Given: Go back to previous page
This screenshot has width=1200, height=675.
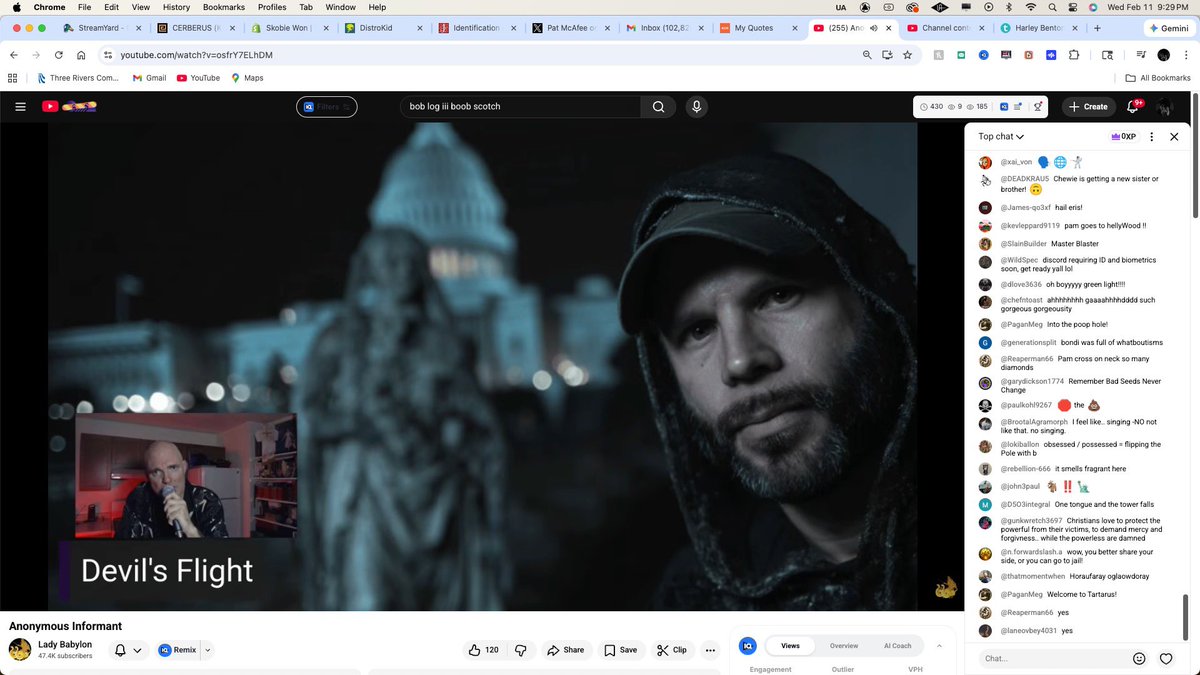Looking at the screenshot, I should point(14,55).
